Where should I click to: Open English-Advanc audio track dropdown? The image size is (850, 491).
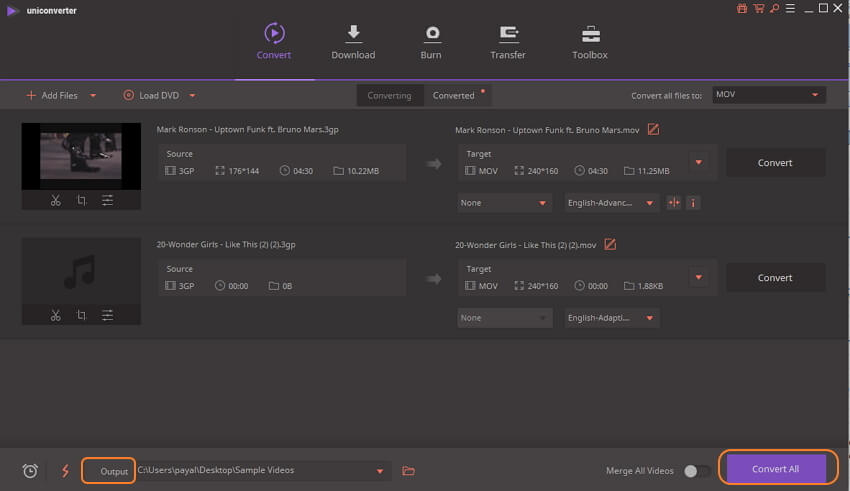[612, 203]
